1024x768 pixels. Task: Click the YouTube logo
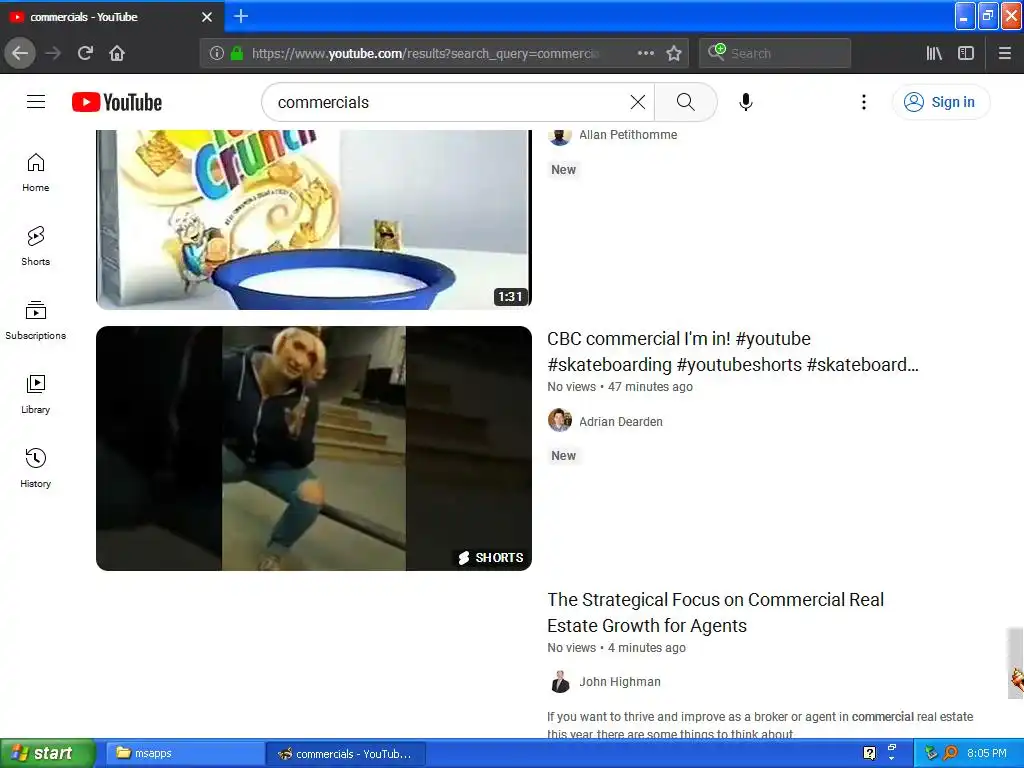[117, 103]
